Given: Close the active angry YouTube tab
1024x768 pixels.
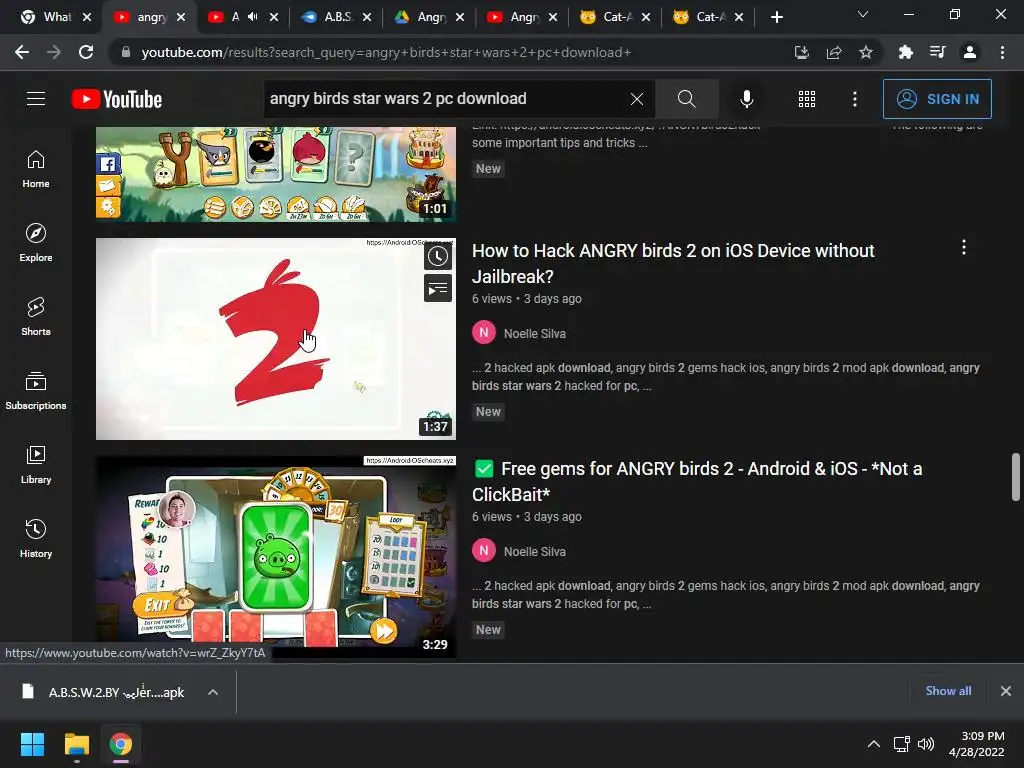Looking at the screenshot, I should point(181,17).
